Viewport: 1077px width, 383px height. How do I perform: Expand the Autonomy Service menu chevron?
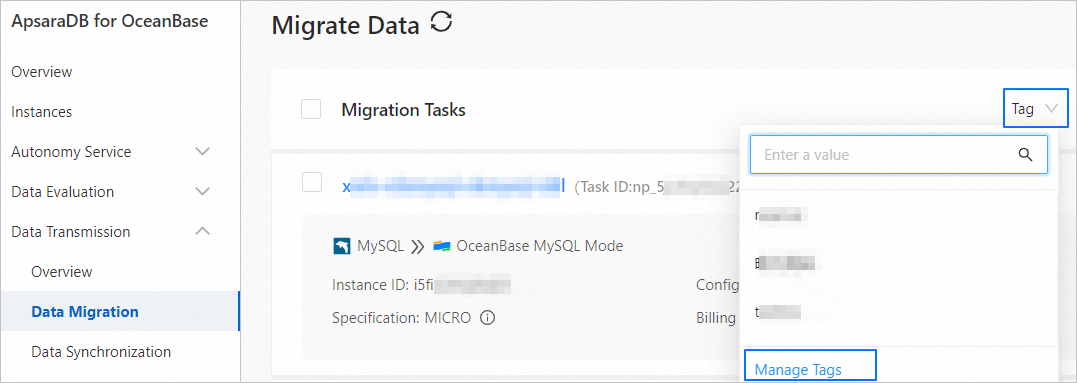(203, 151)
